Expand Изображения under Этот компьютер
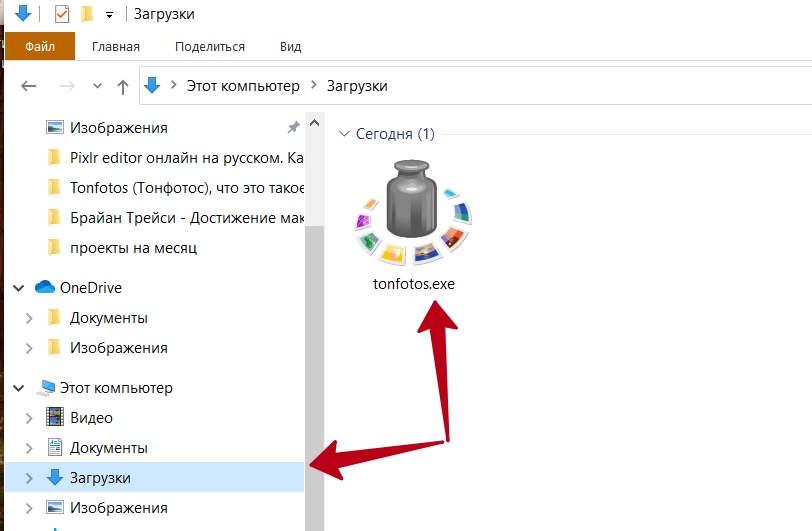The width and height of the screenshot is (812, 531). (x=30, y=508)
